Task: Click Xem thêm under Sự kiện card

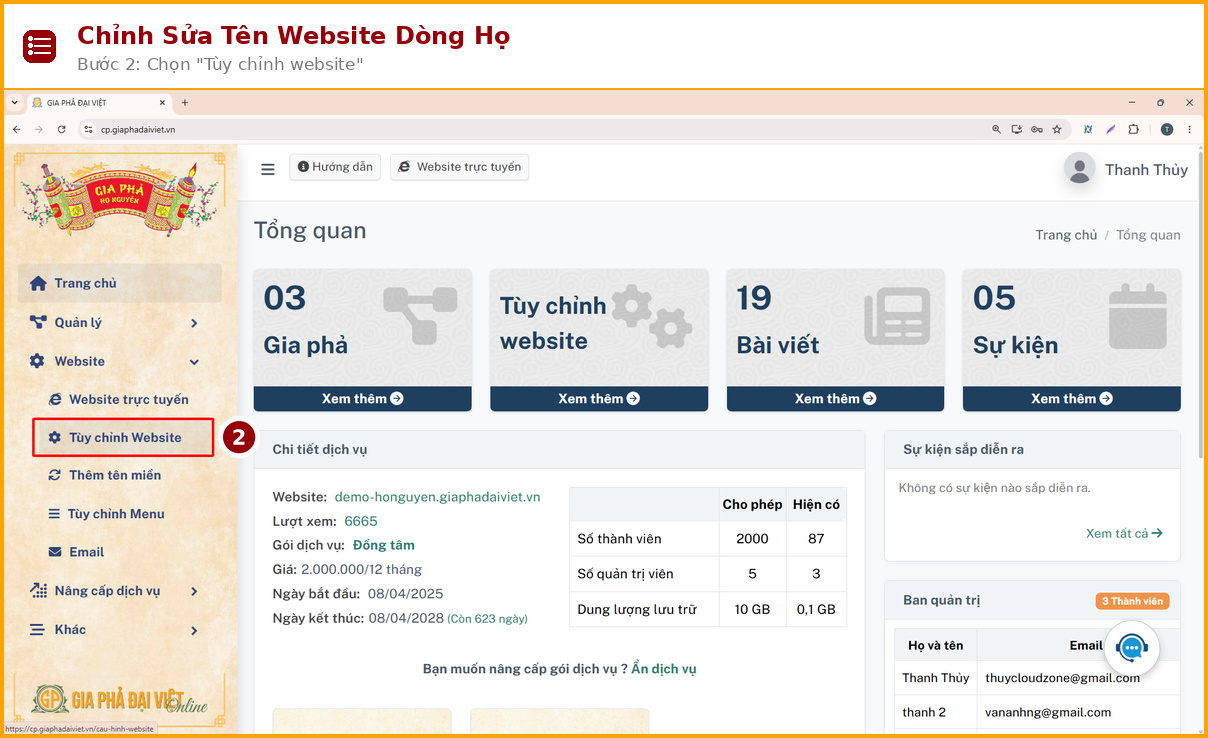Action: coord(1071,398)
